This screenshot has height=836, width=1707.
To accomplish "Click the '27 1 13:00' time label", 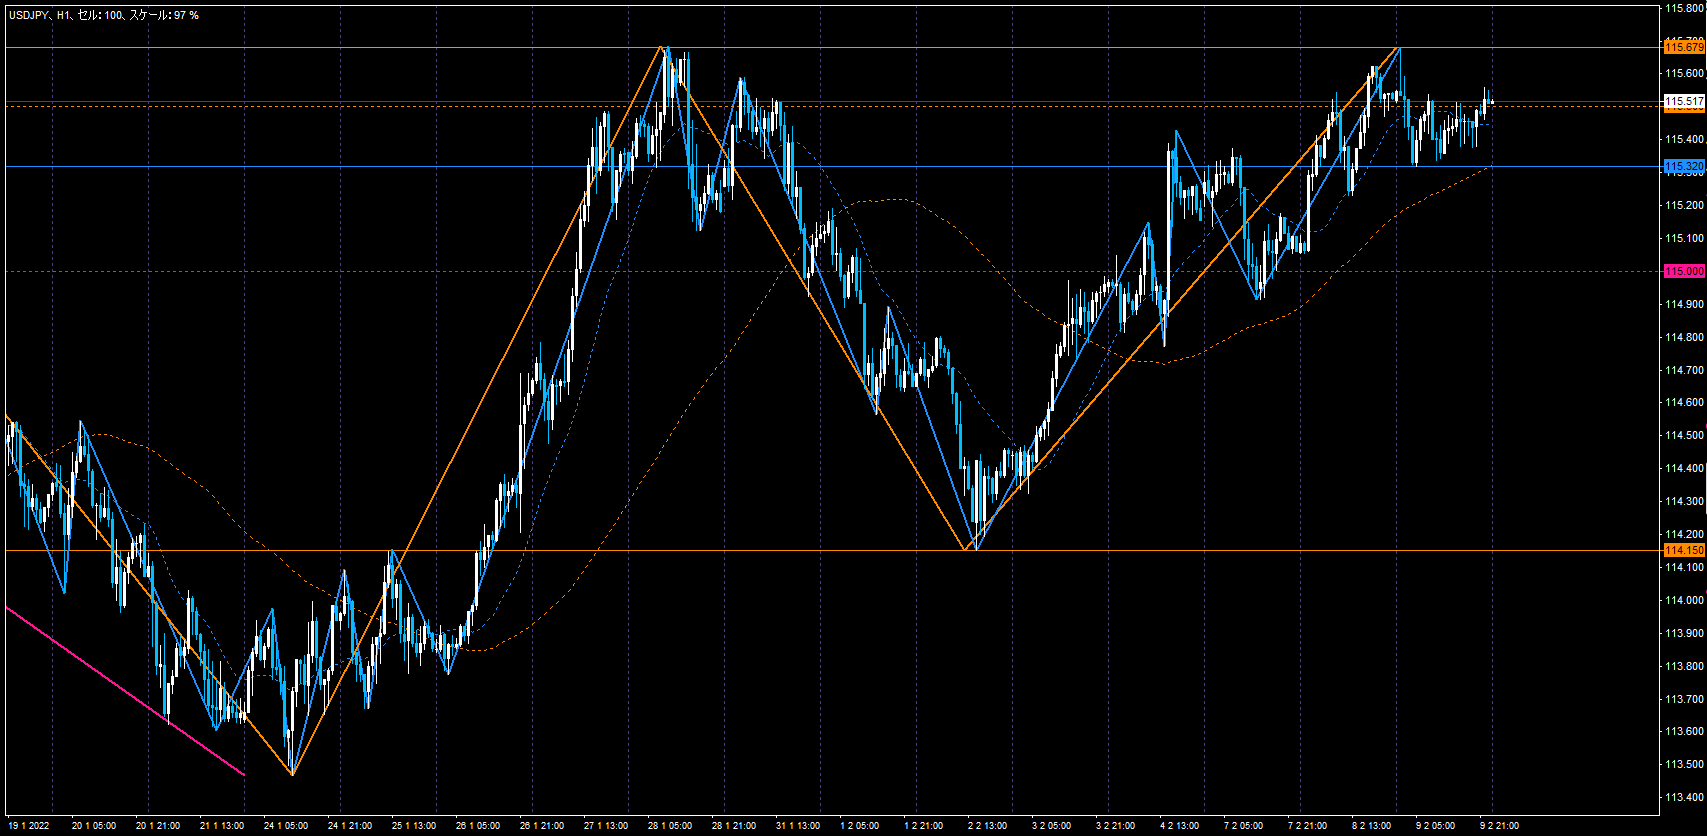I will pyautogui.click(x=606, y=826).
